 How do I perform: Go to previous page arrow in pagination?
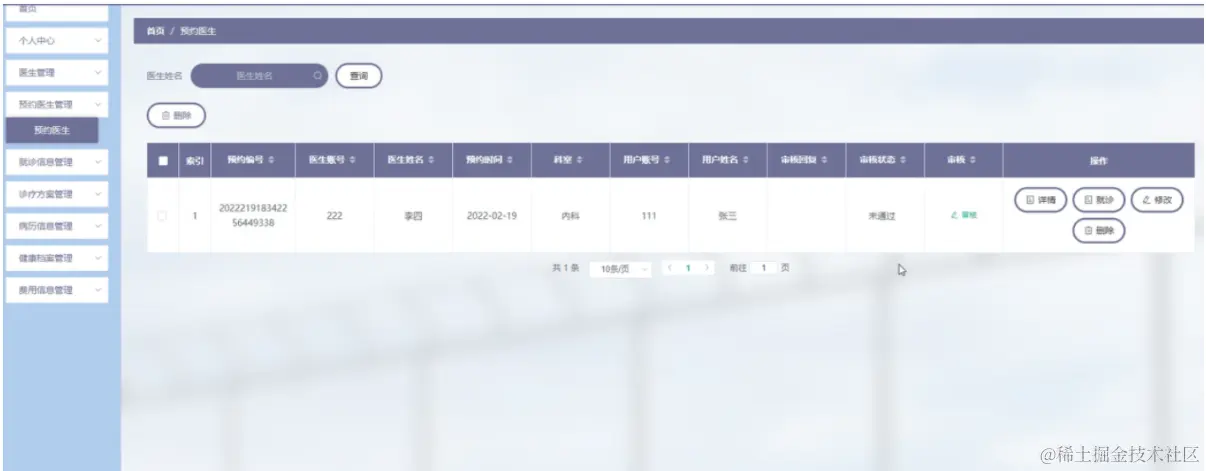tap(668, 269)
